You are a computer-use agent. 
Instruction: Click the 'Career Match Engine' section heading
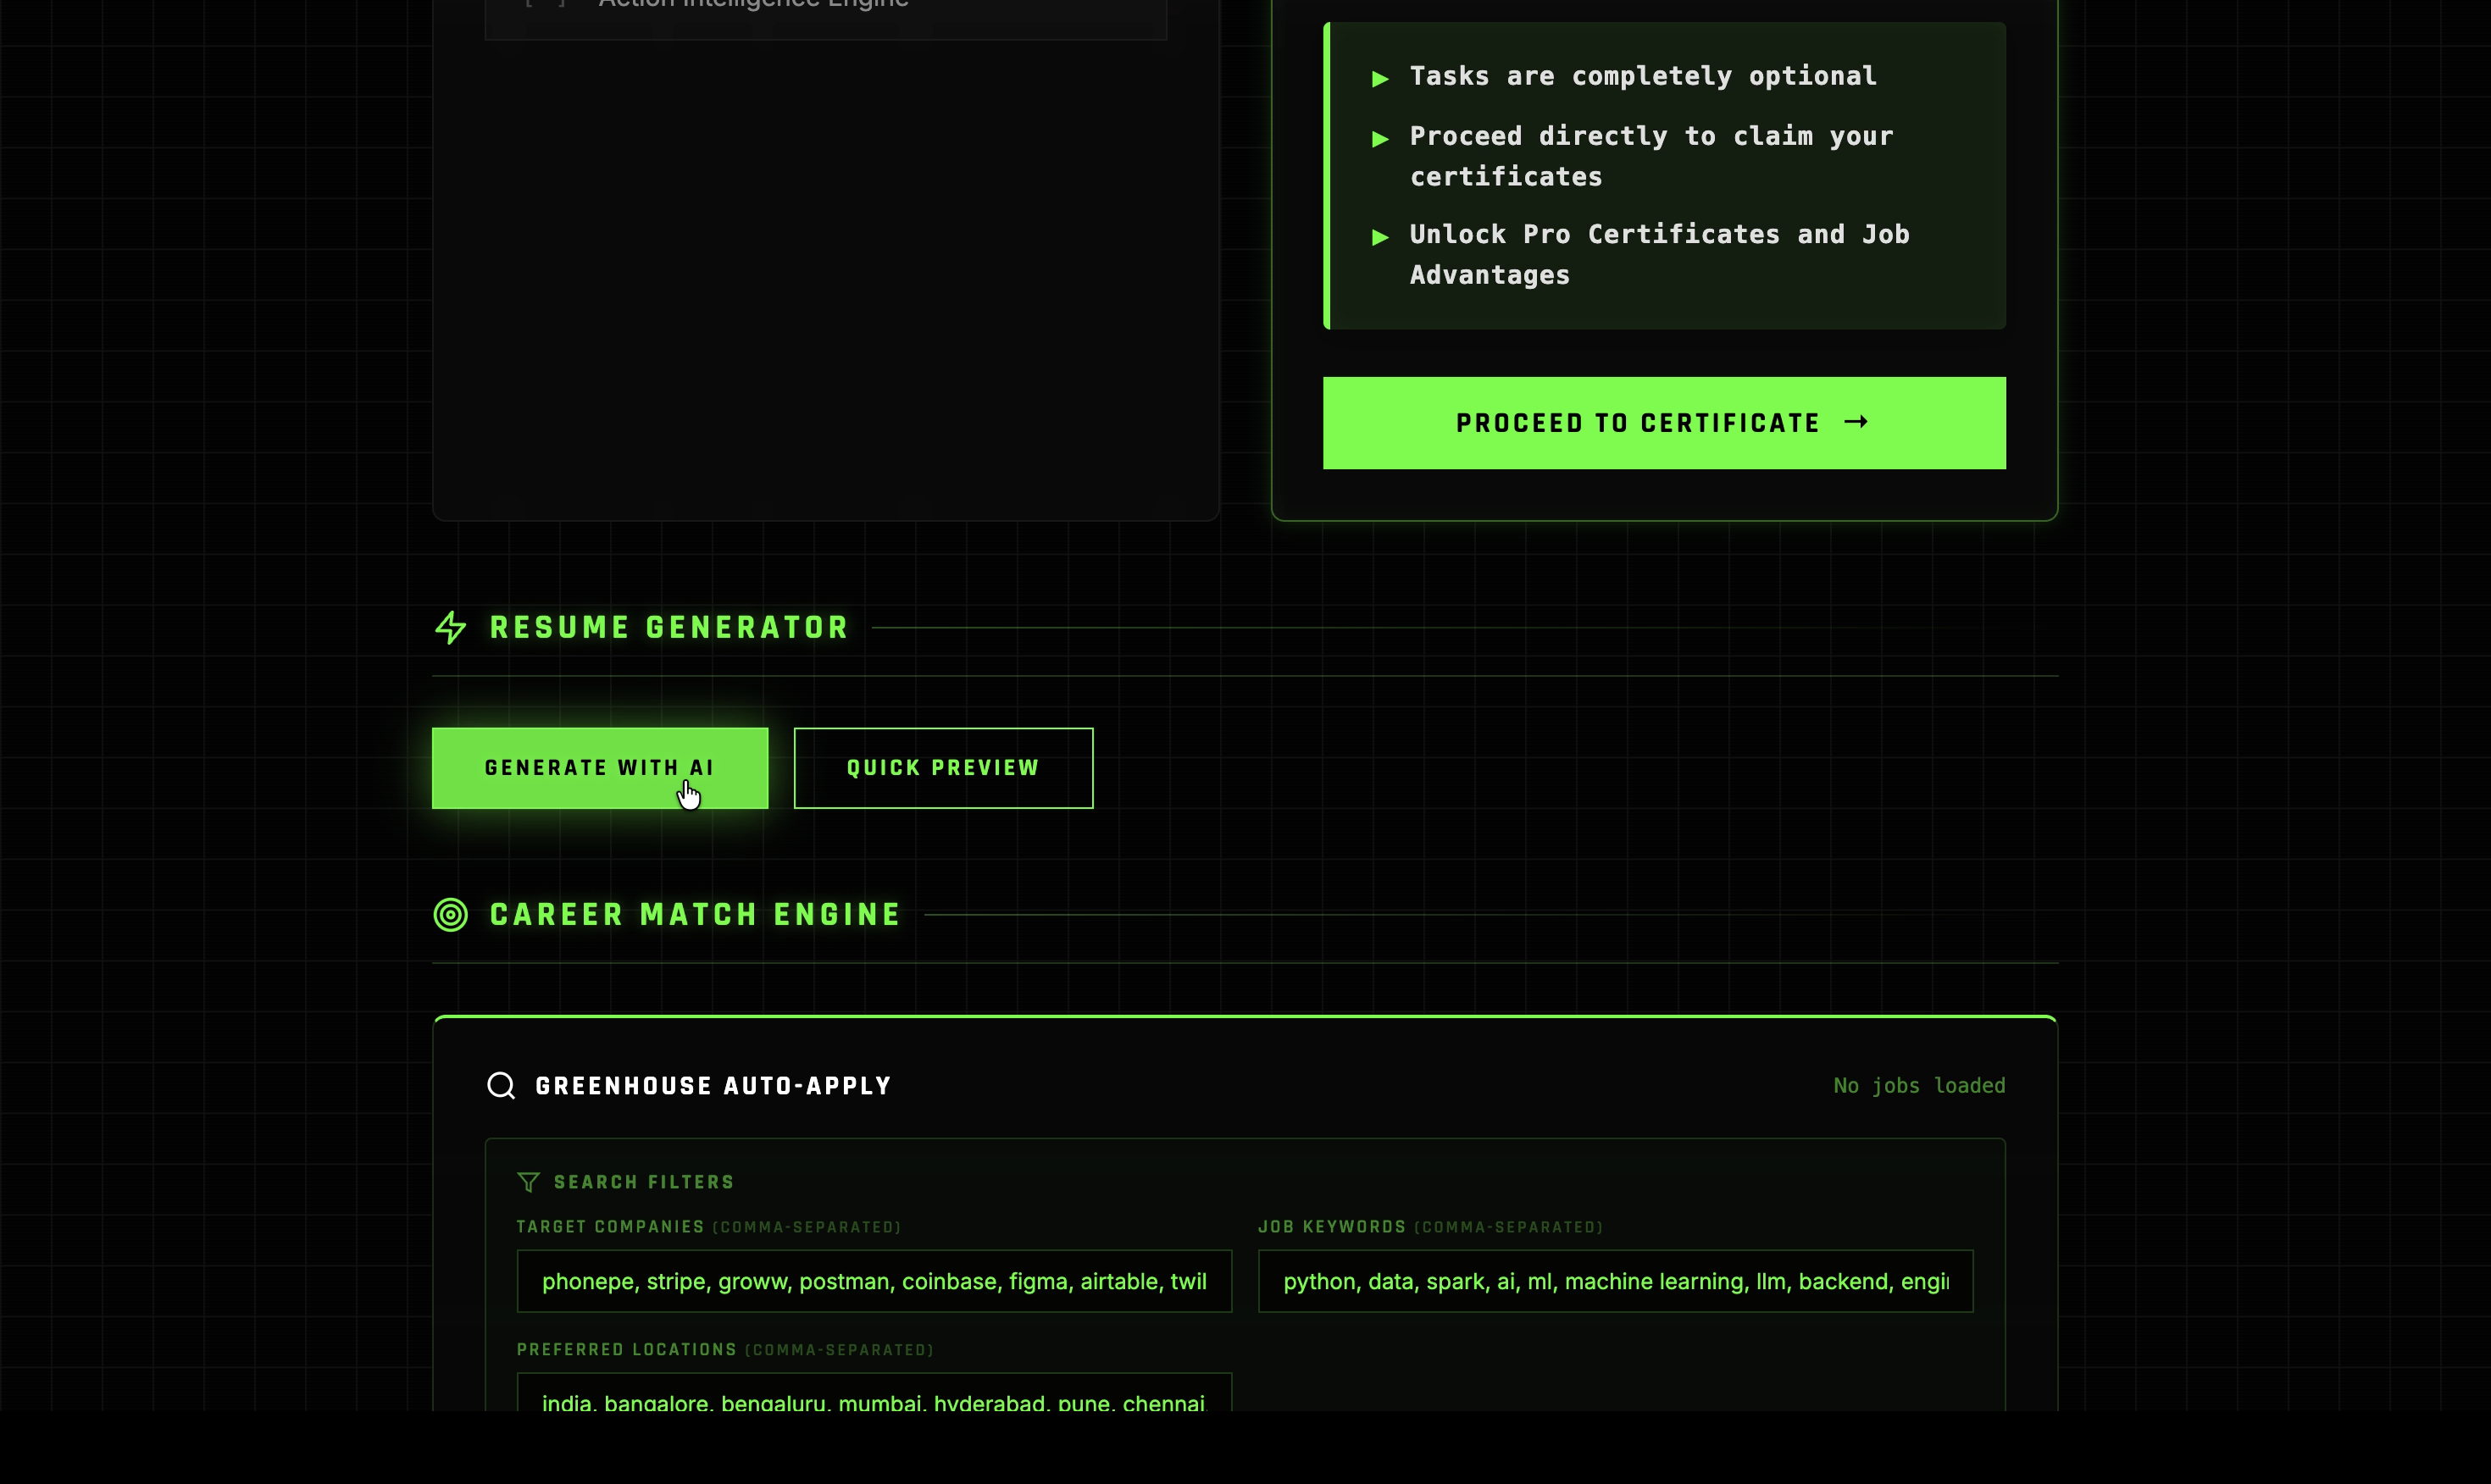(x=695, y=915)
